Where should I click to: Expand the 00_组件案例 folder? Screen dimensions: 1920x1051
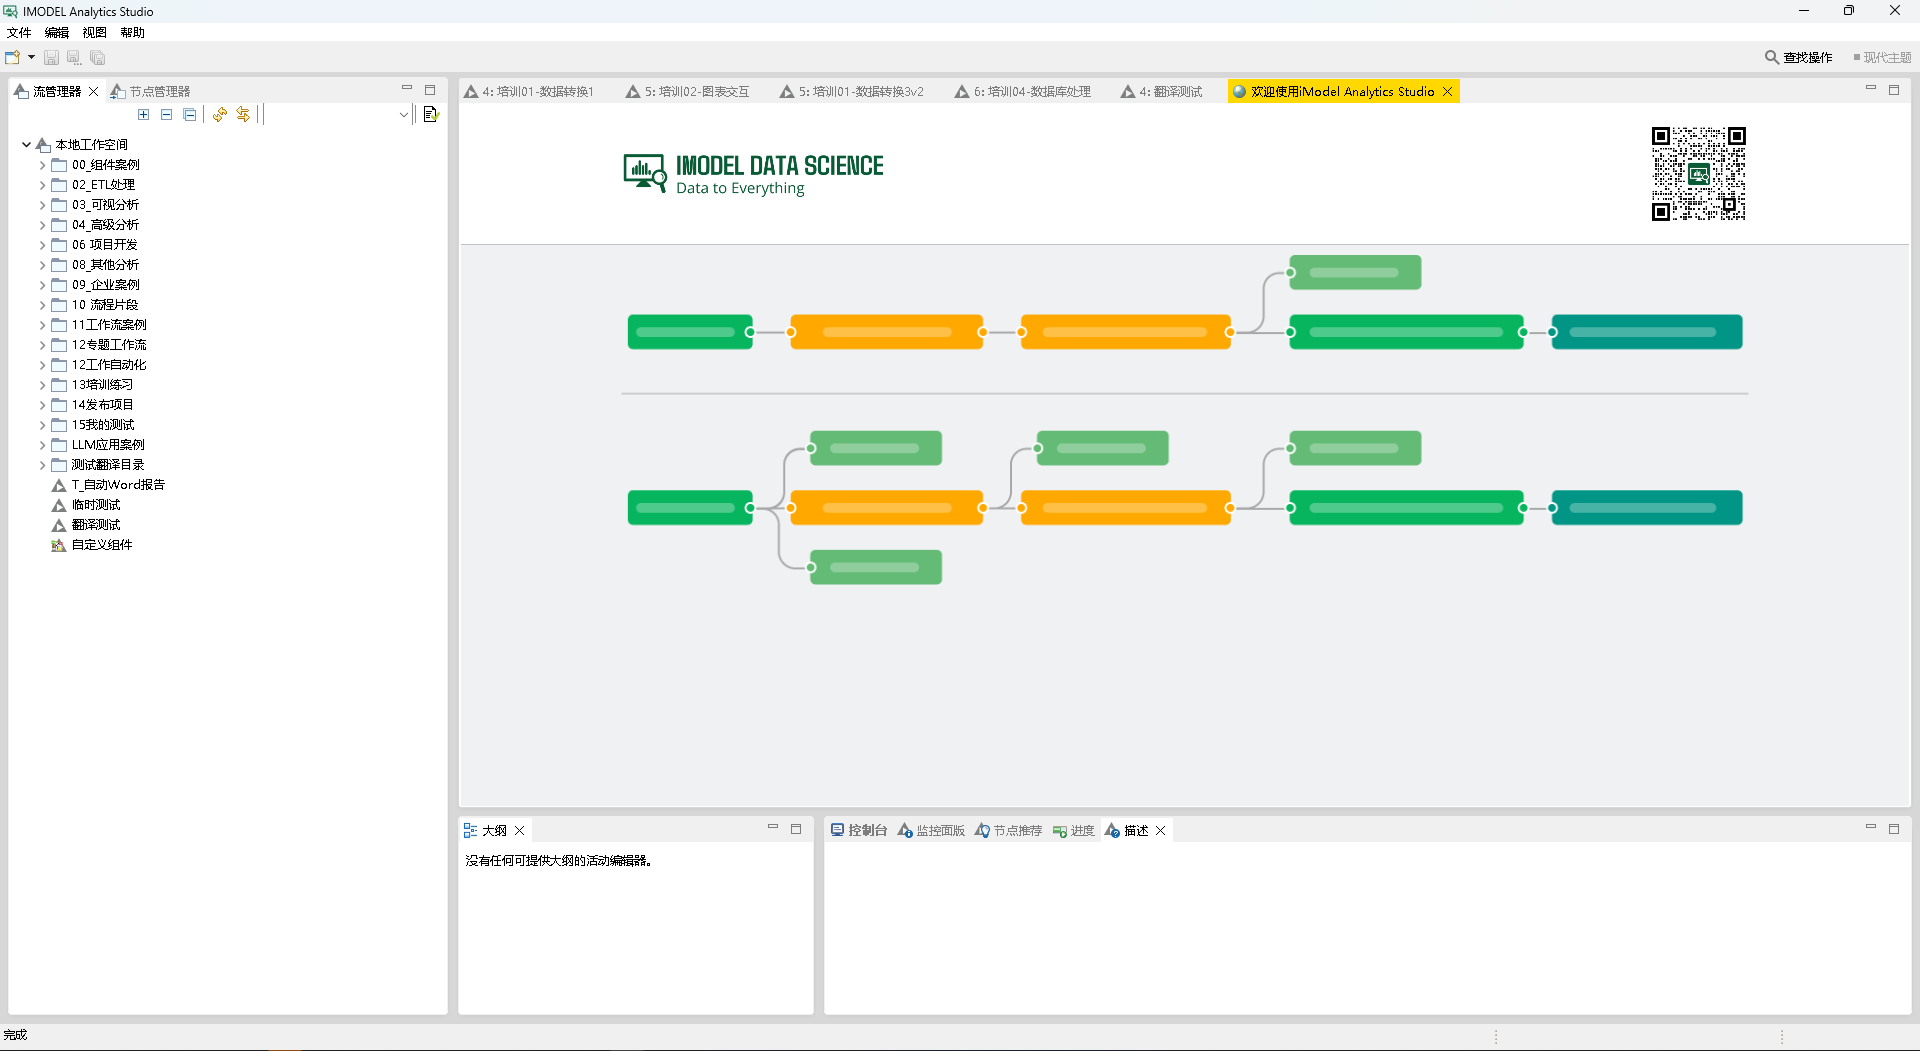tap(43, 165)
